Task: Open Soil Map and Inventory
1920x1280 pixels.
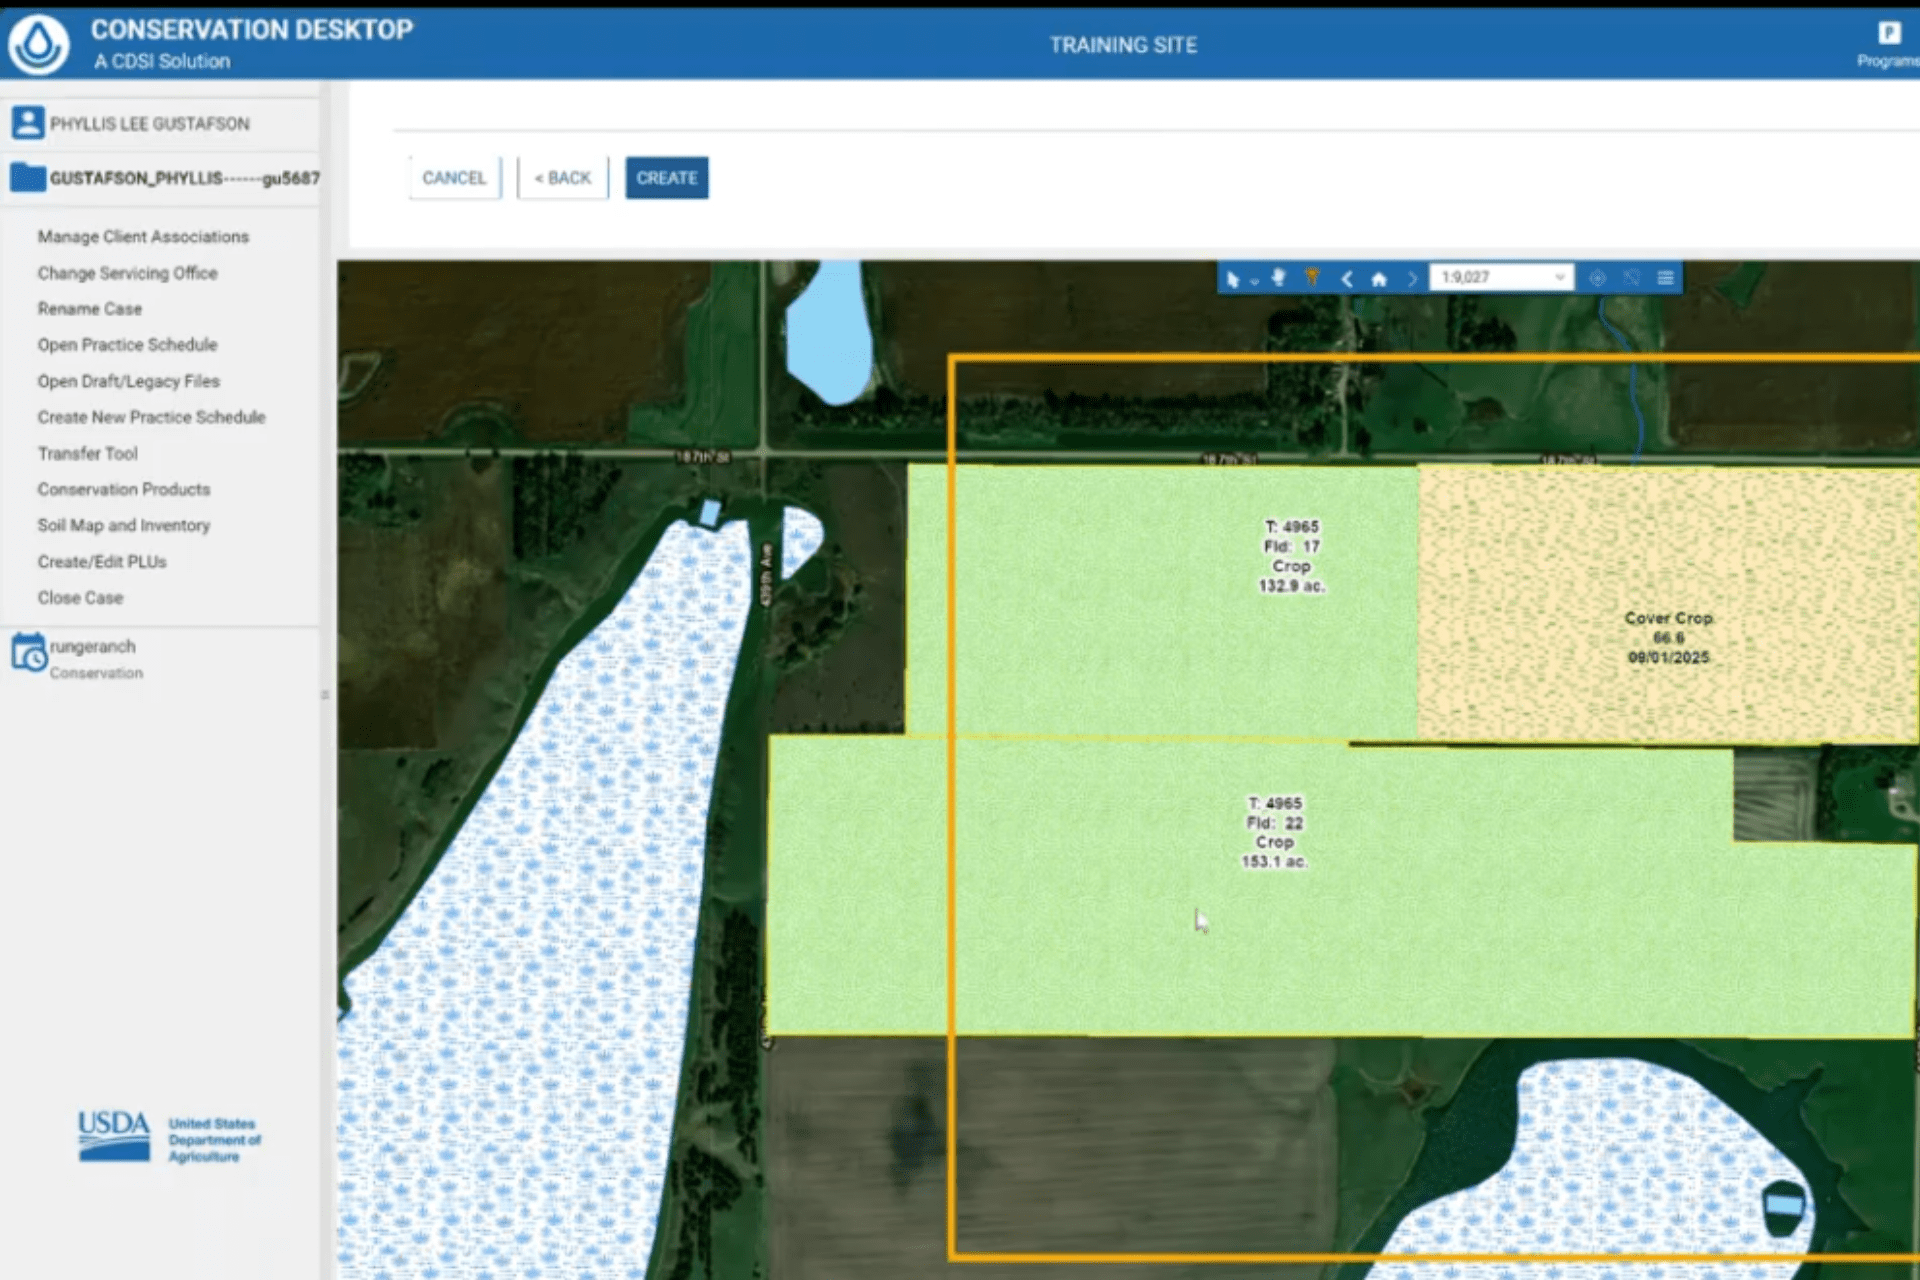Action: [124, 525]
